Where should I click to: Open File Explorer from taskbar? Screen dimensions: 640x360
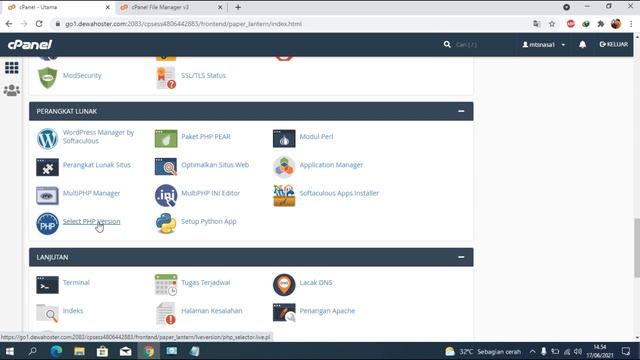pyautogui.click(x=79, y=351)
